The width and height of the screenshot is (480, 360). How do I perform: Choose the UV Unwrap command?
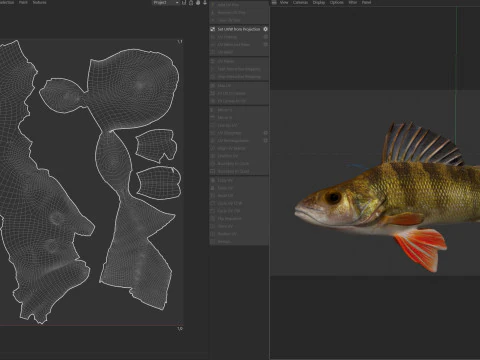239,37
